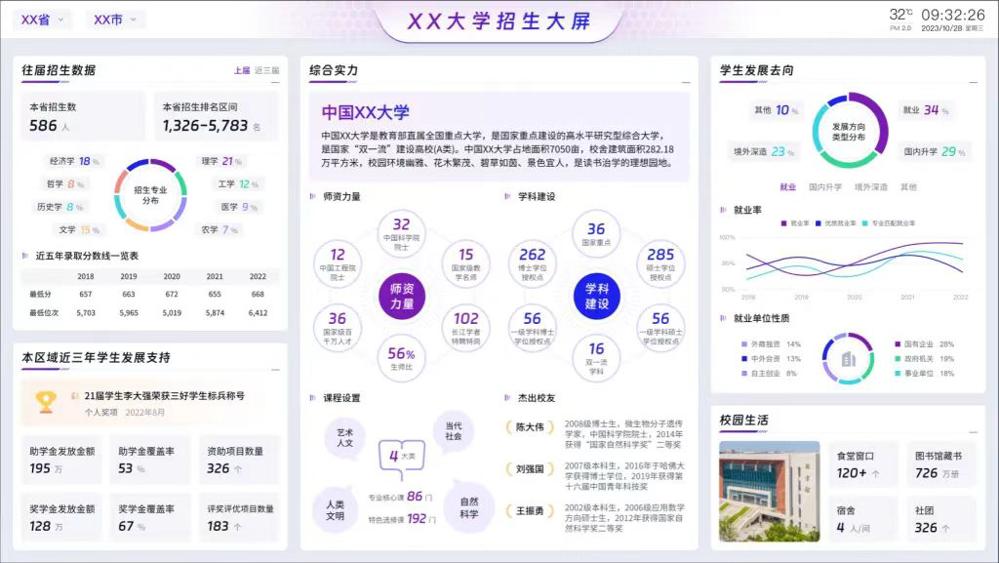
Task: Click the 56% 生师比 bubble
Action: 401,359
